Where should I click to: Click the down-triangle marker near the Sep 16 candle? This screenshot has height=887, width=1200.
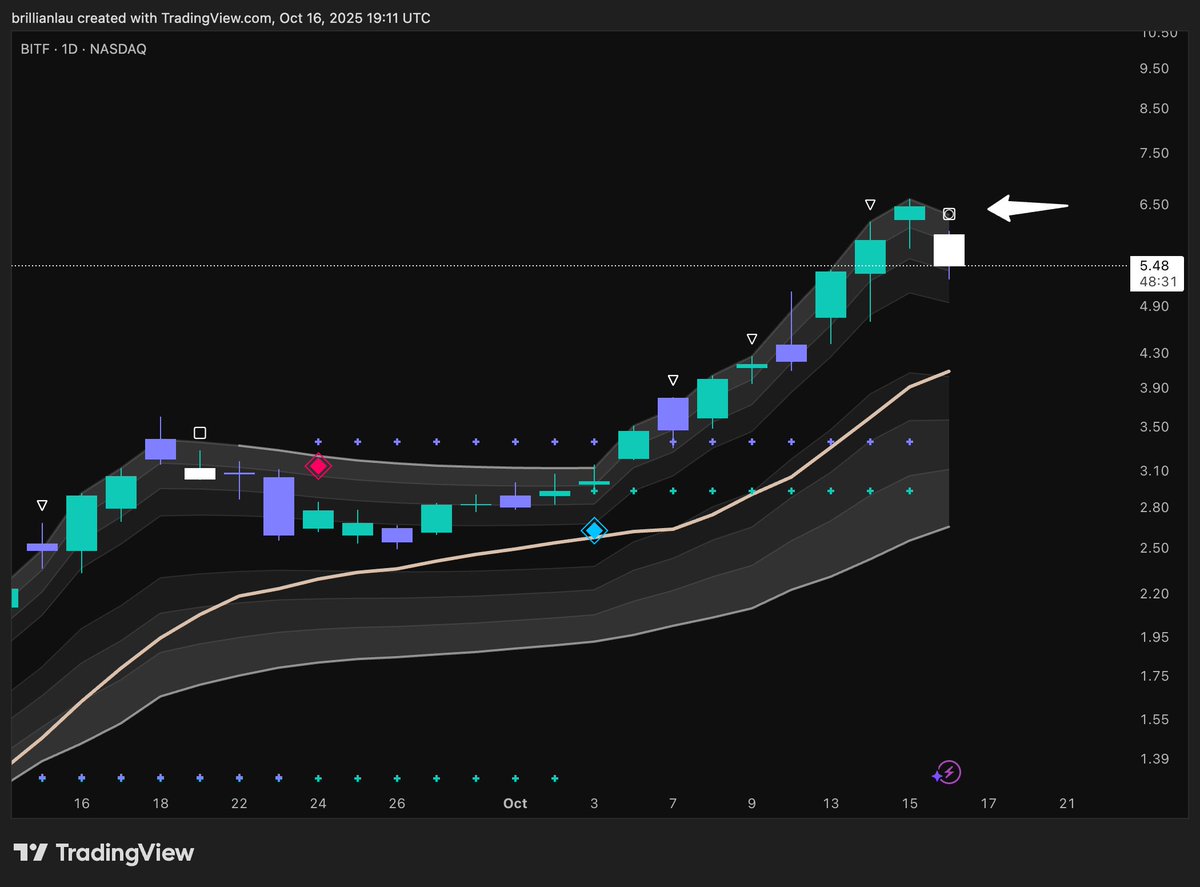42,505
